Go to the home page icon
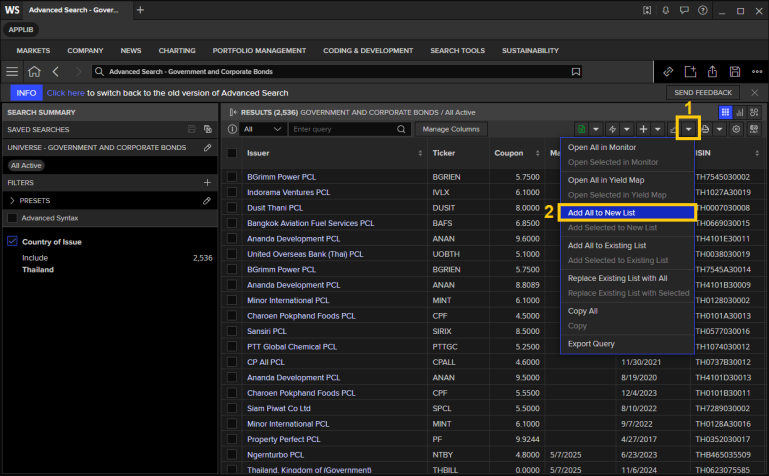 34,72
